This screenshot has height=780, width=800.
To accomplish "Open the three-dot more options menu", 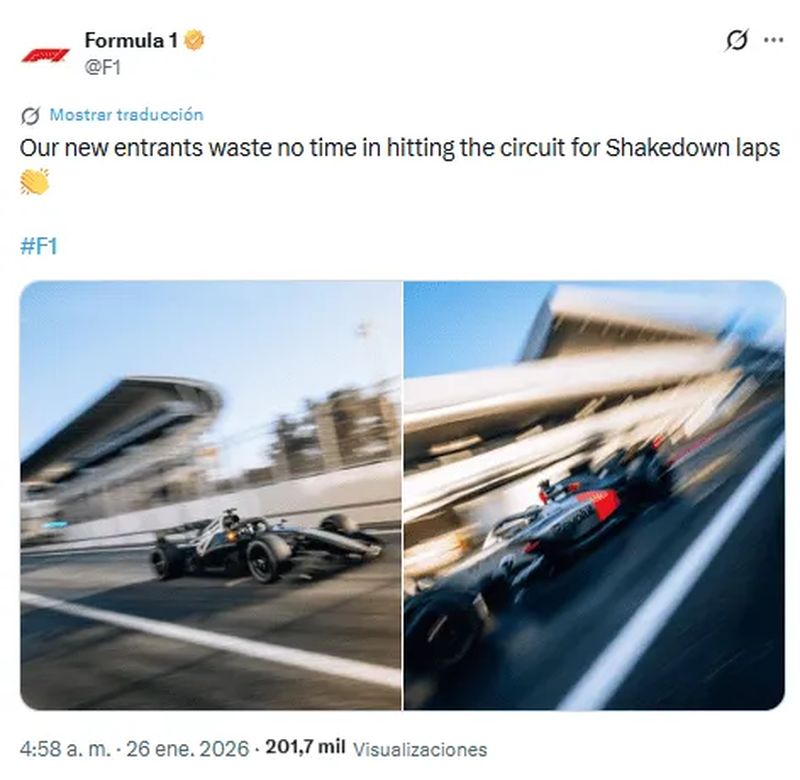I will [773, 40].
